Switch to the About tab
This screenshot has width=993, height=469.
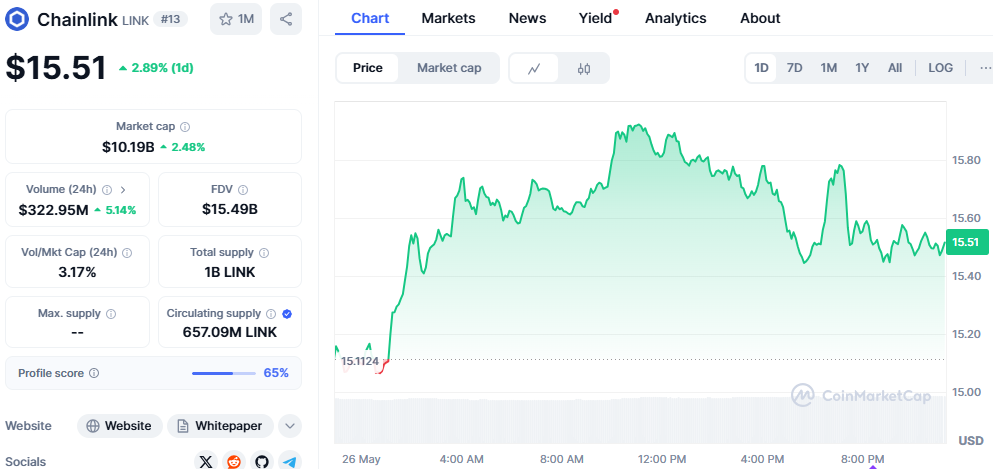click(760, 18)
